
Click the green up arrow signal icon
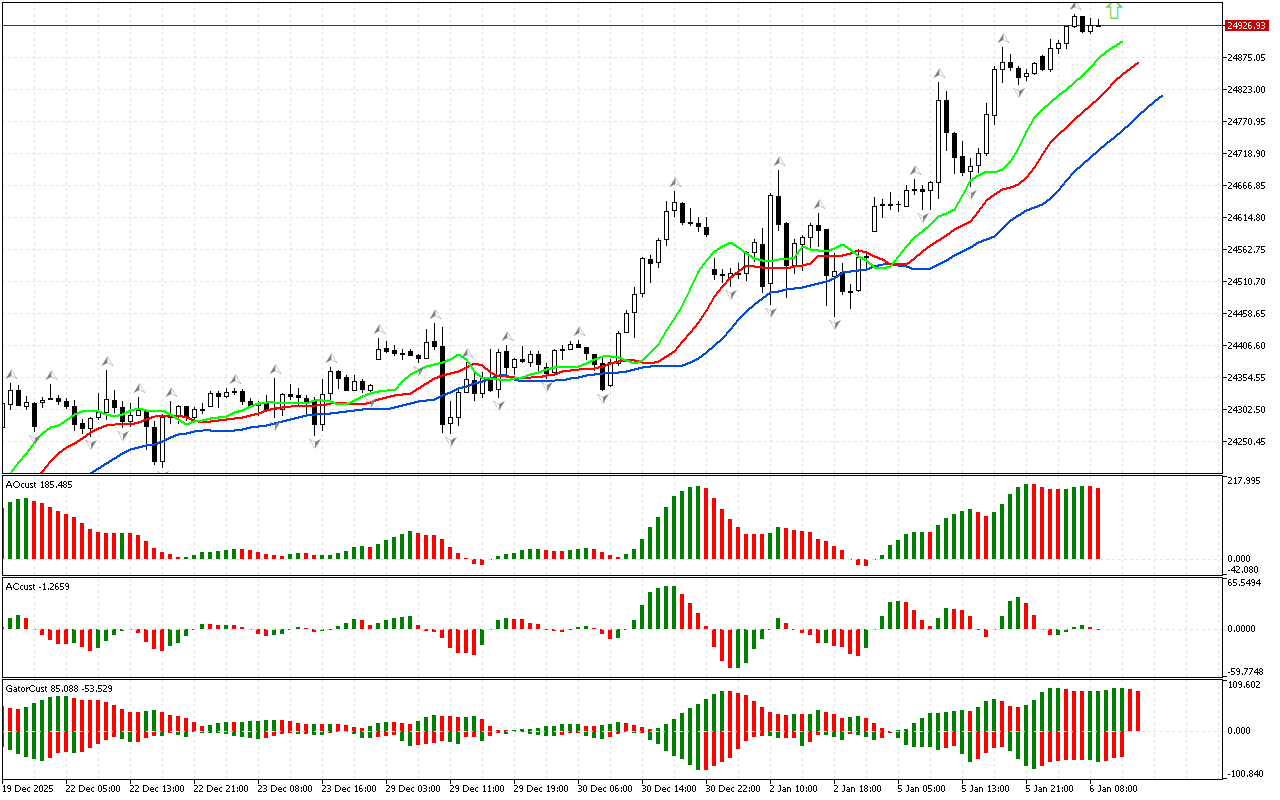1115,11
